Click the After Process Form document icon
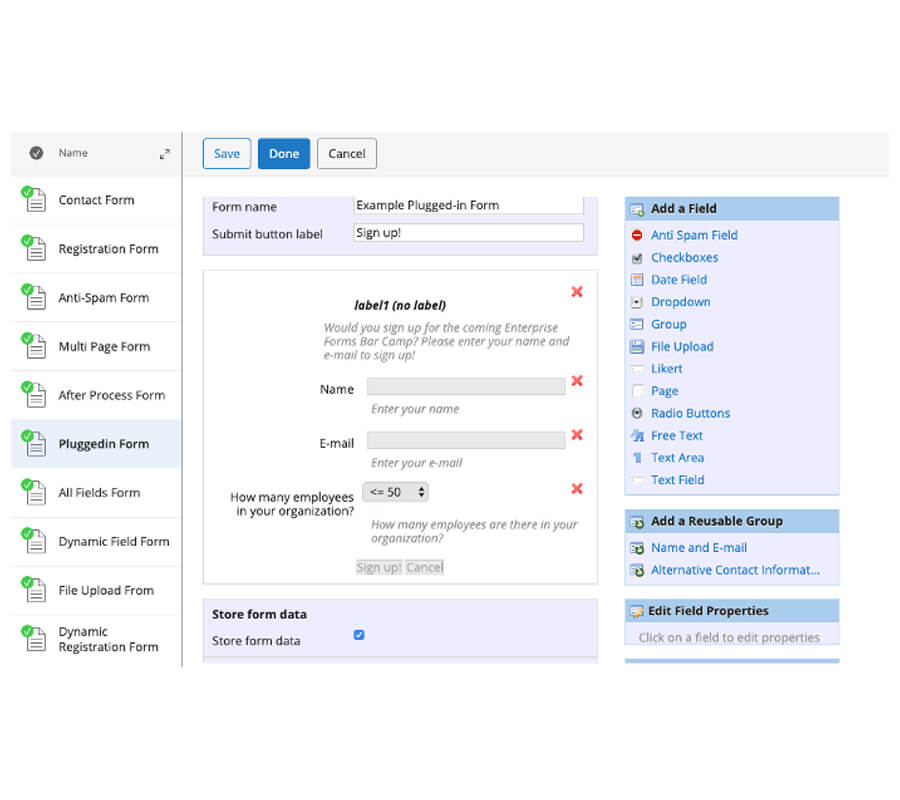 34,394
